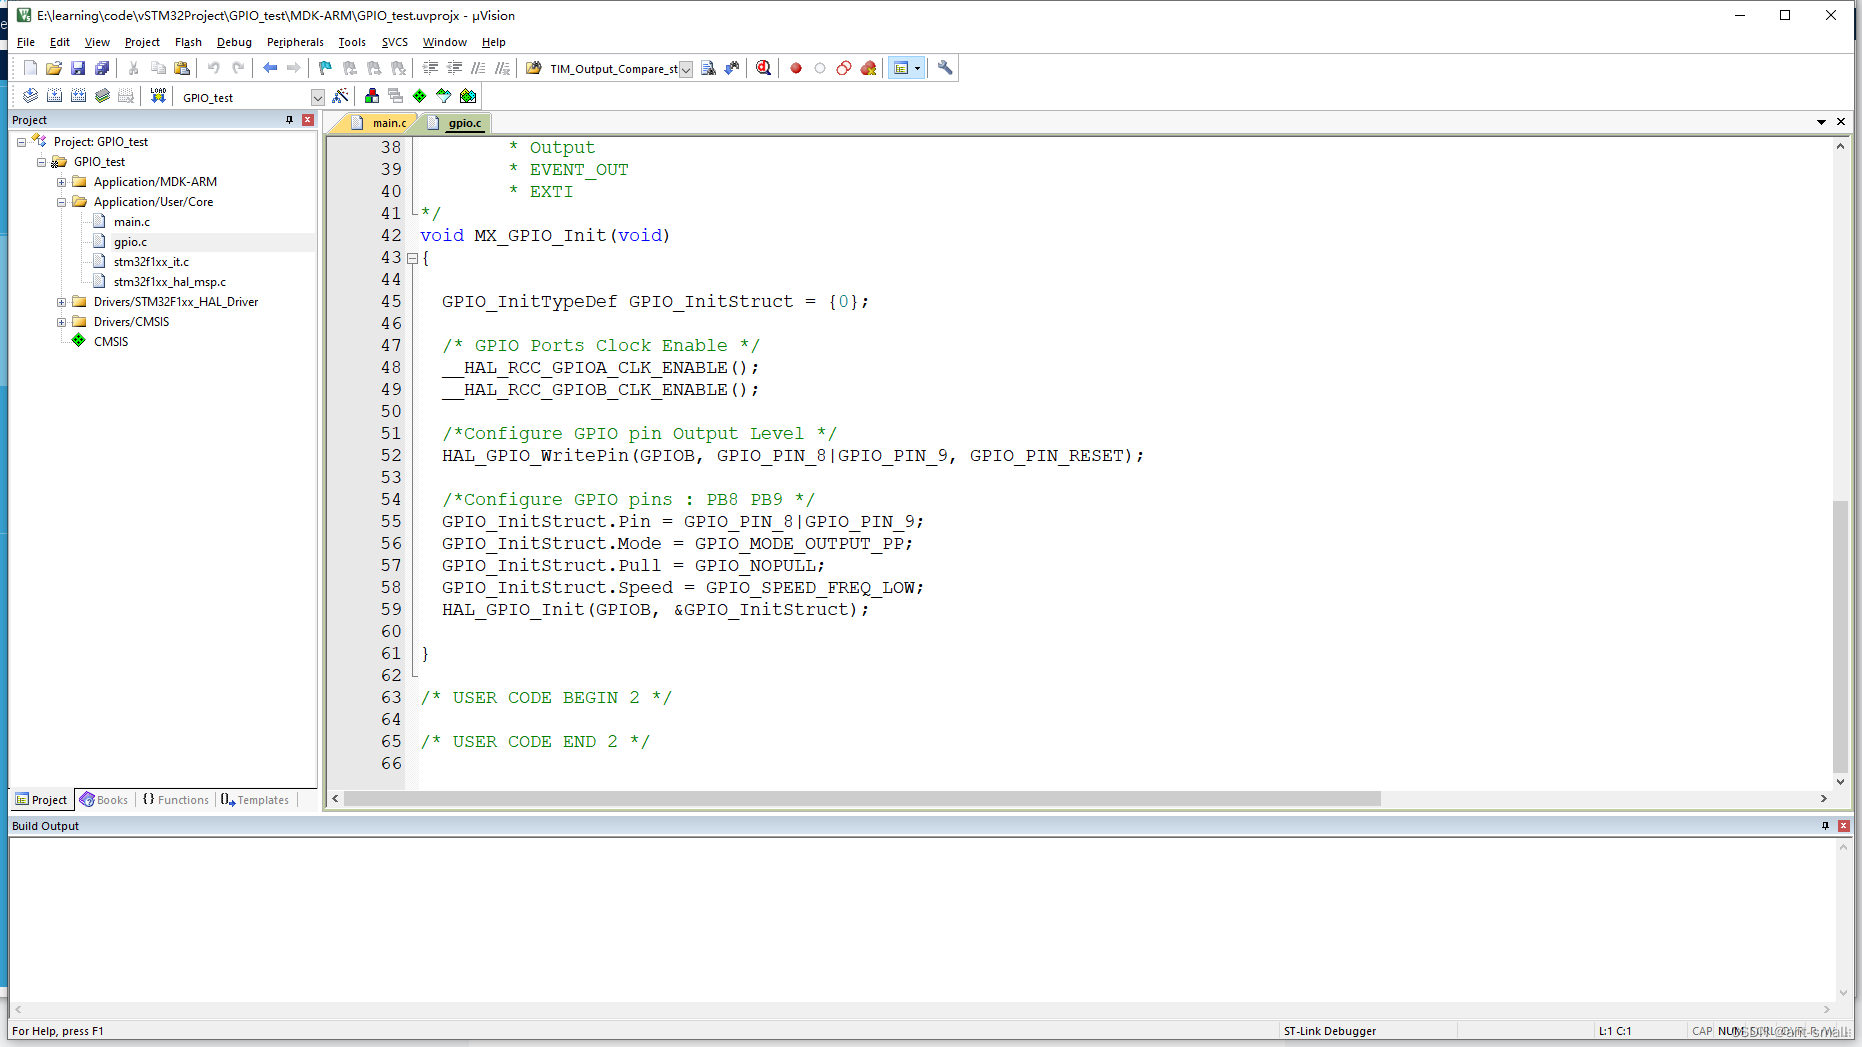Switch to the Functions panel tab

176,799
